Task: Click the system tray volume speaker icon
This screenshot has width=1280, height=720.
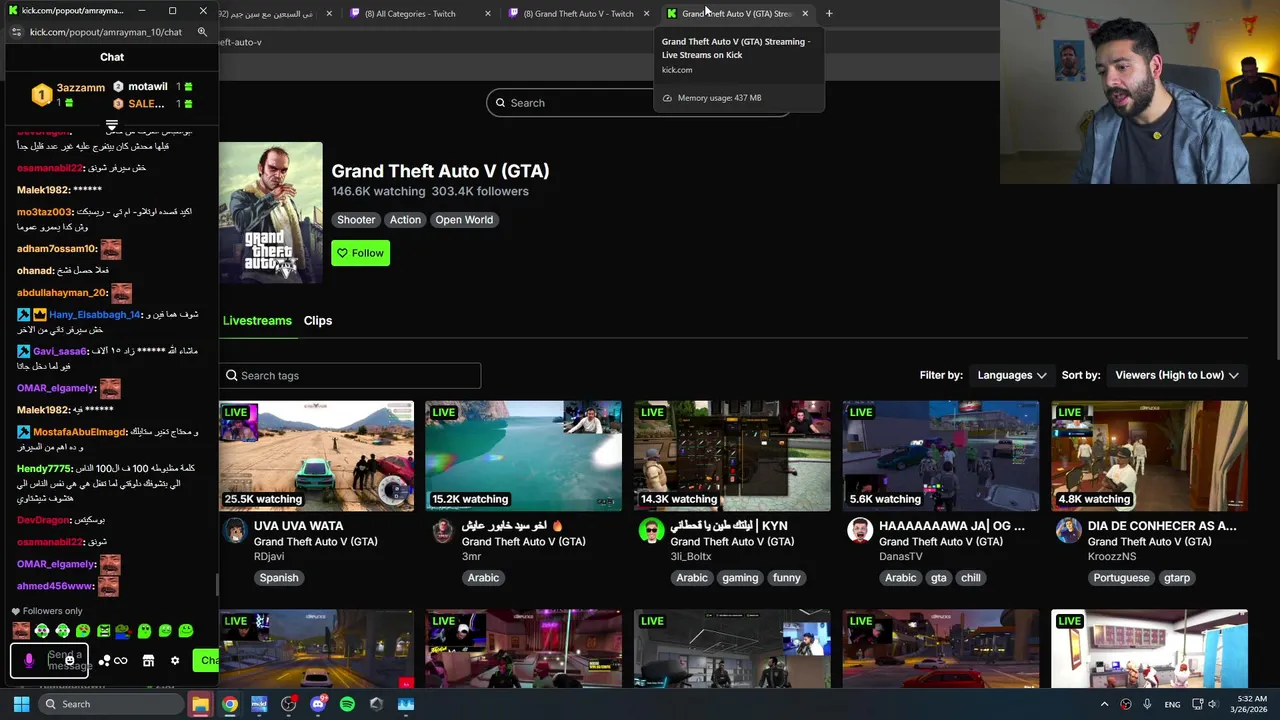Action: tap(1212, 704)
